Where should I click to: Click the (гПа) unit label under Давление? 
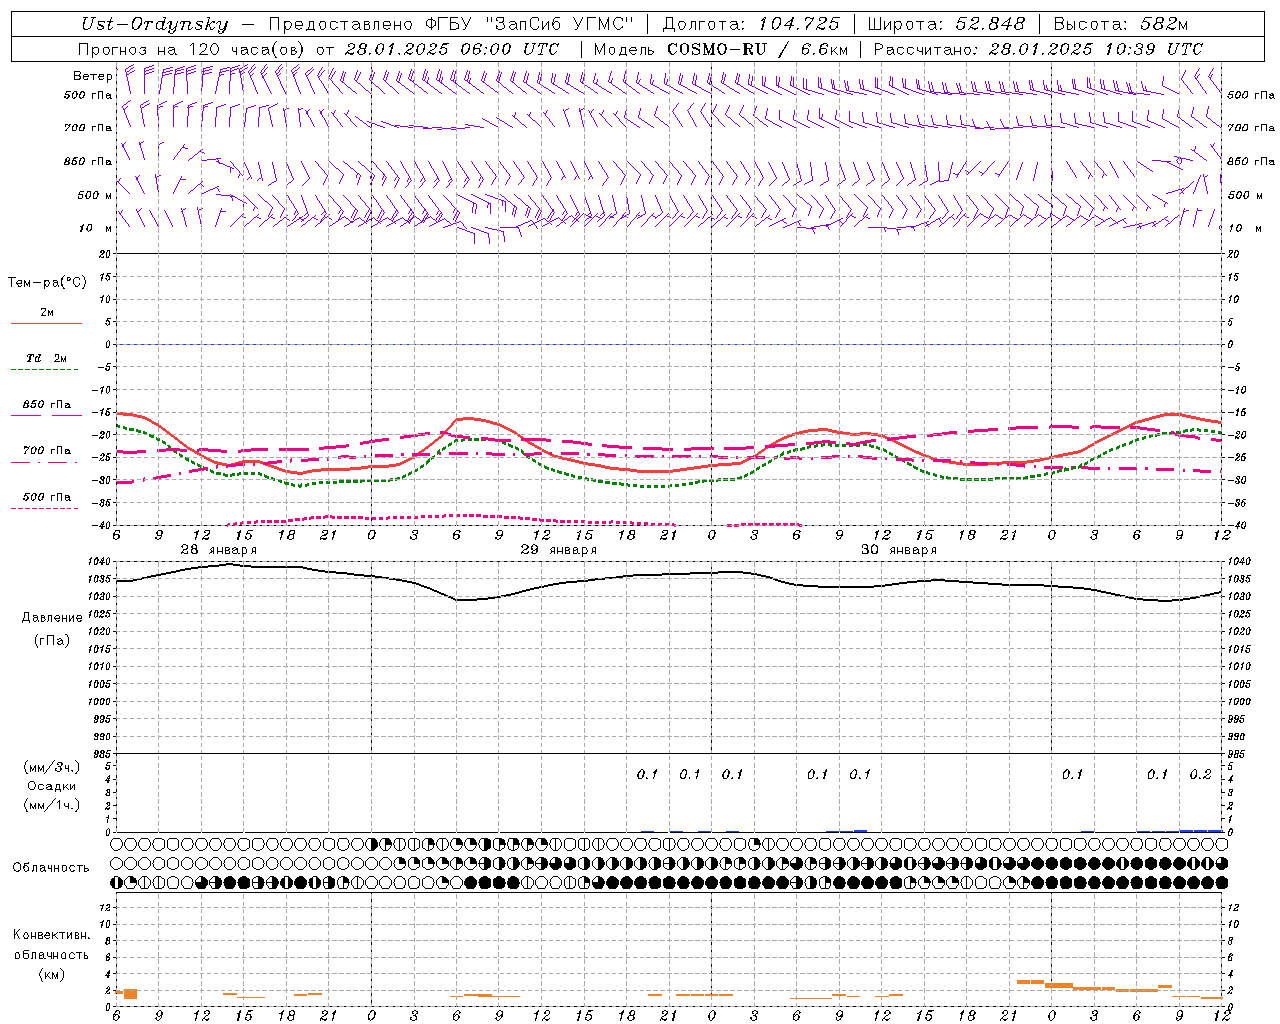(x=51, y=639)
